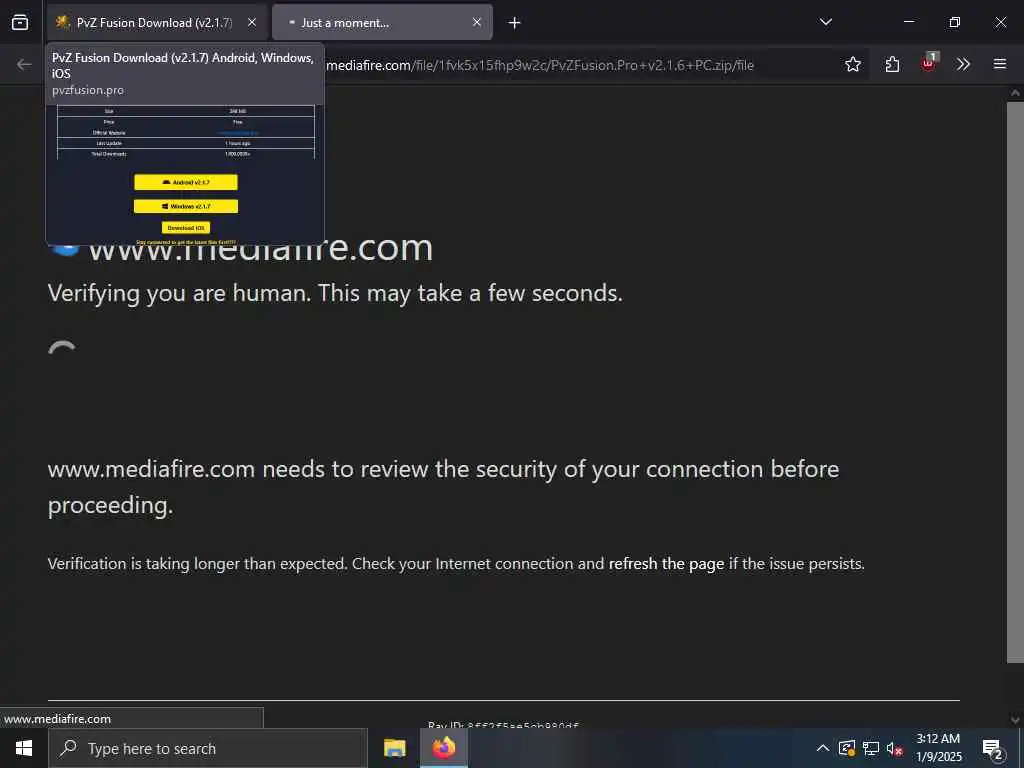
Task: Open File Explorer from the taskbar
Action: pos(394,748)
